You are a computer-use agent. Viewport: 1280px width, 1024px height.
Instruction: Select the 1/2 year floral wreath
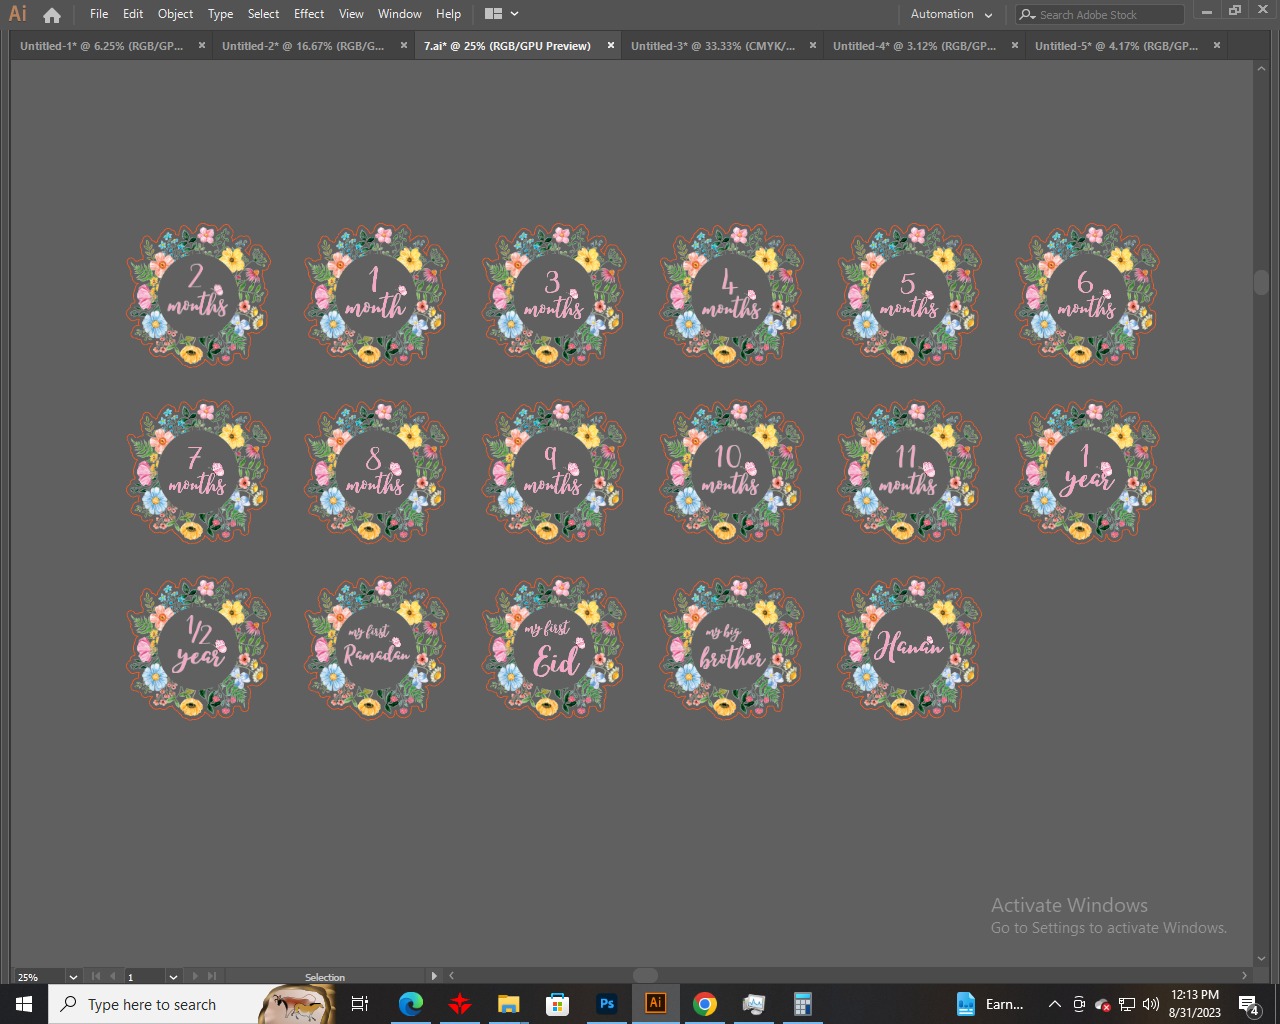198,648
